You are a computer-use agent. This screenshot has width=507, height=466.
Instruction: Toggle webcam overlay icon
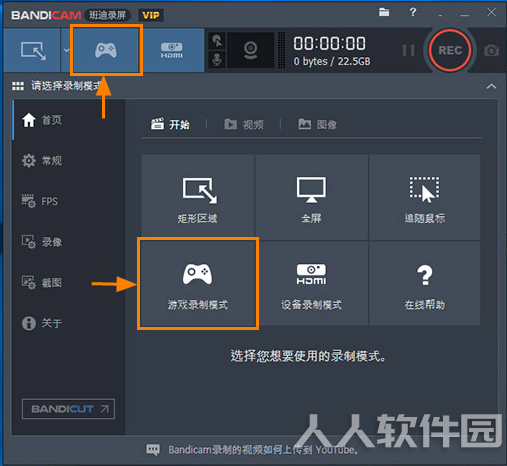pos(250,50)
